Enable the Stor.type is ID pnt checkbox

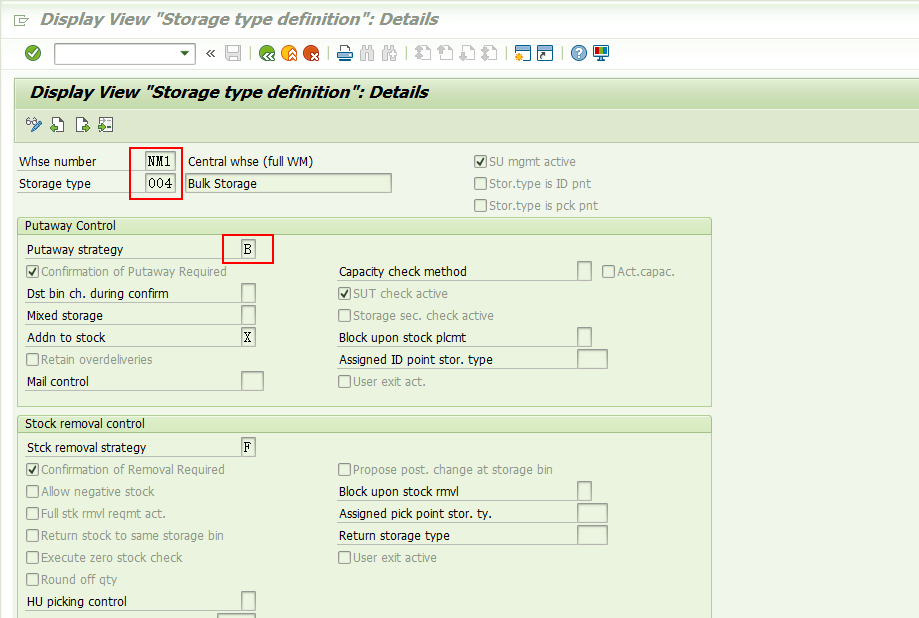click(480, 182)
